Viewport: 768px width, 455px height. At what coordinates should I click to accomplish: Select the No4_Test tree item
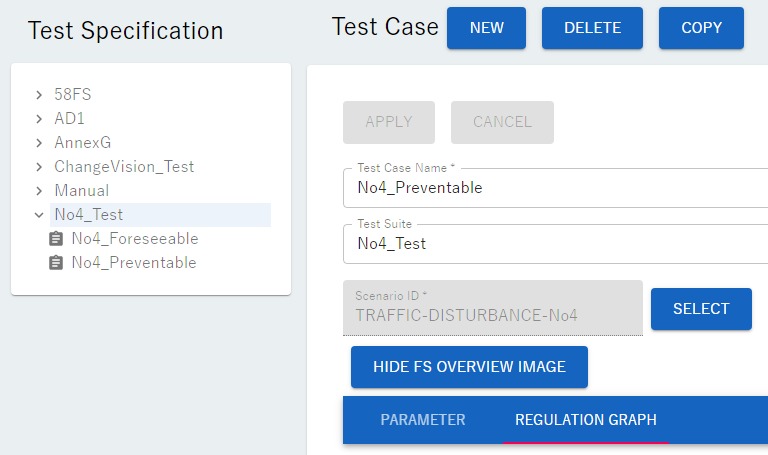(89, 215)
